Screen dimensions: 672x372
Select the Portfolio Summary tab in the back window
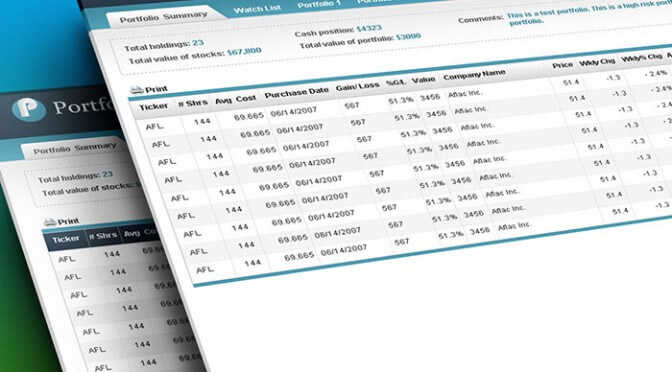(75, 149)
